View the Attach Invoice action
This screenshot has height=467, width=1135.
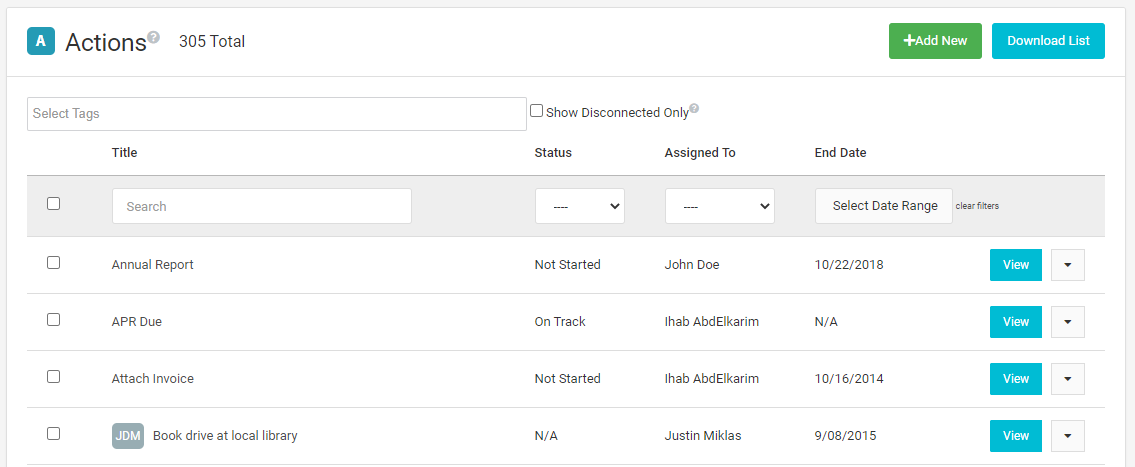pos(1016,379)
